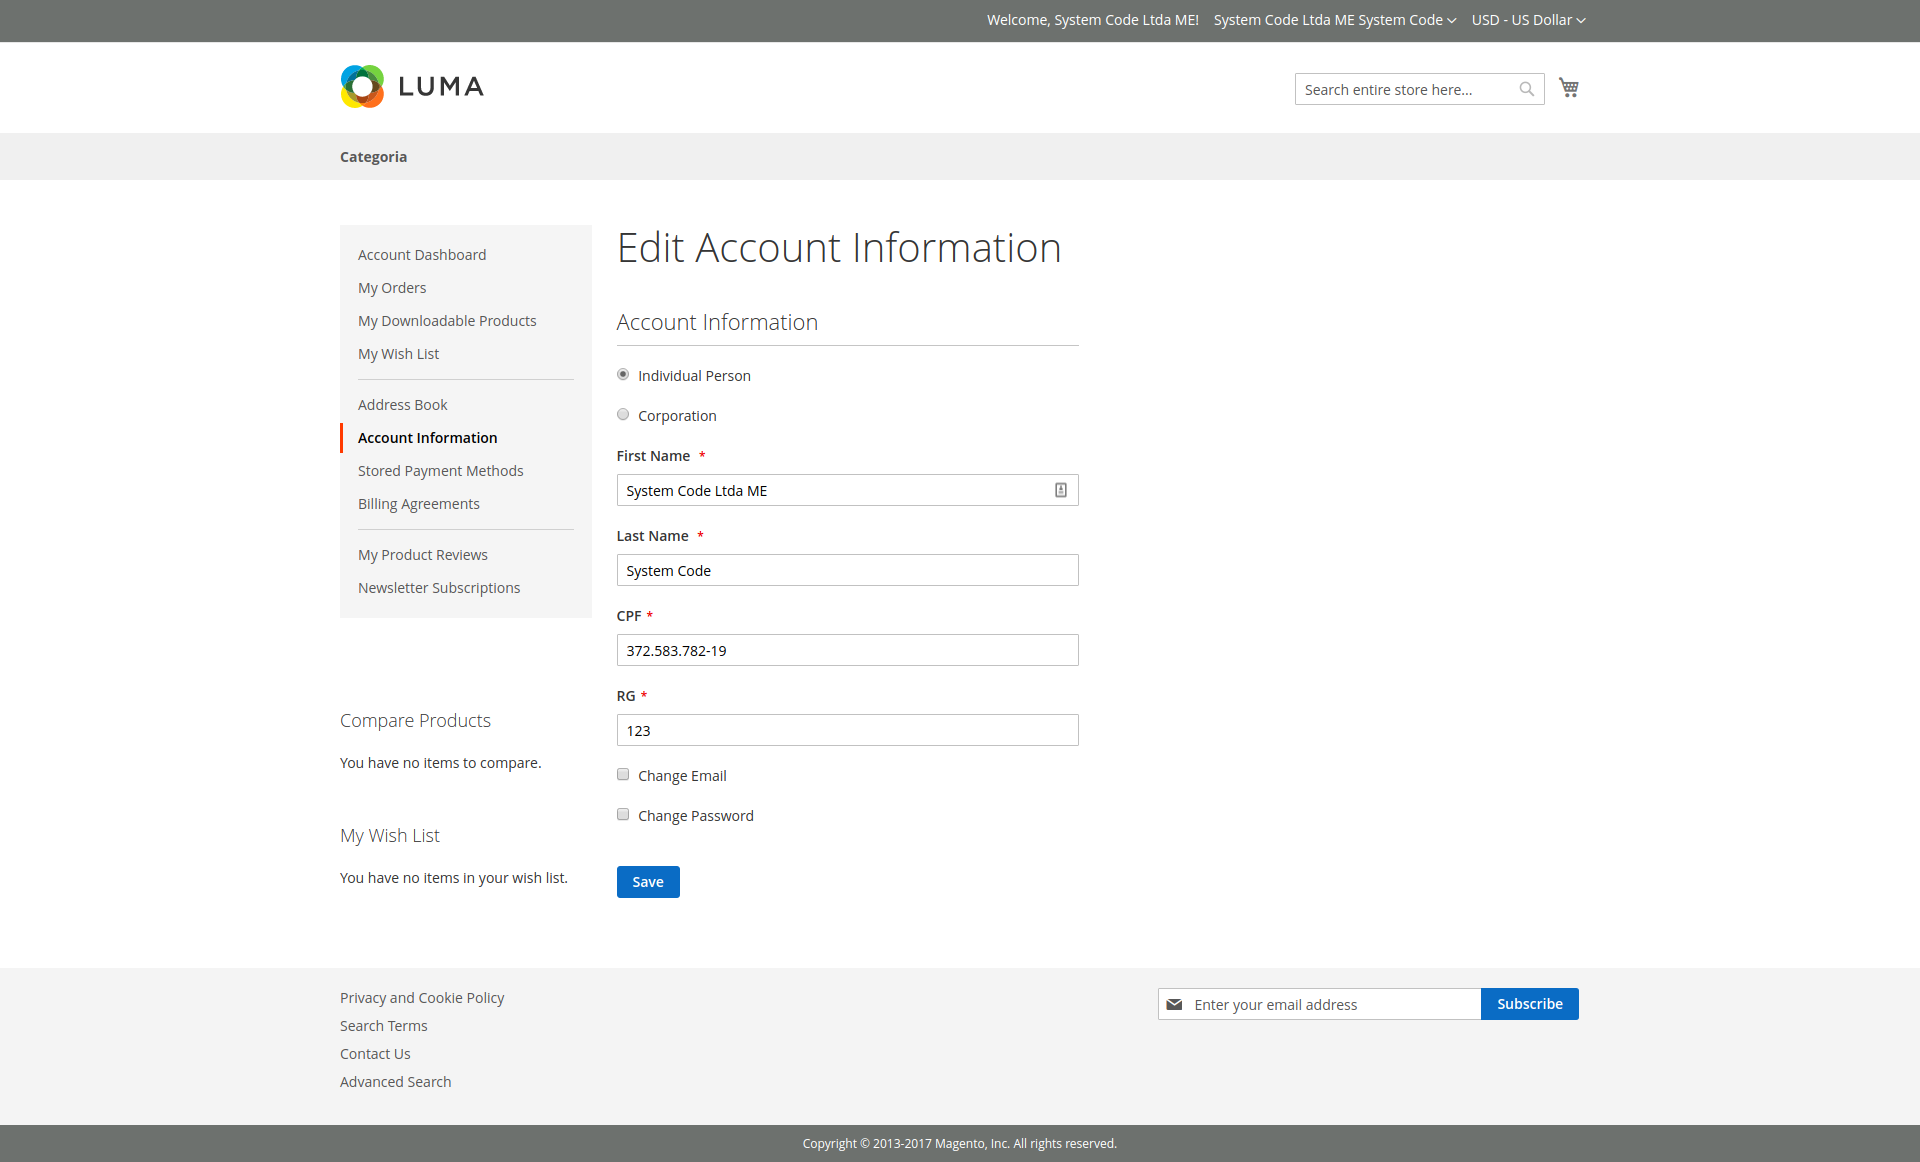This screenshot has height=1162, width=1920.
Task: Open the Advanced Search footer link
Action: [395, 1082]
